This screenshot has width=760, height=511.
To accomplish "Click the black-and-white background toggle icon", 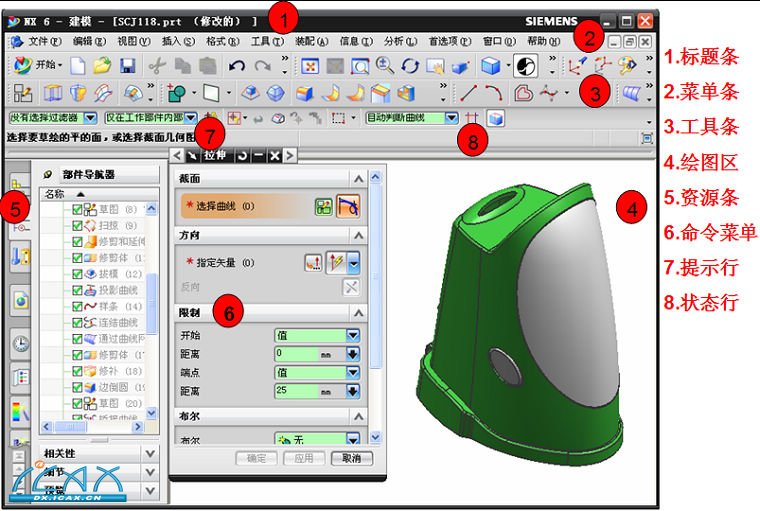I will [525, 65].
